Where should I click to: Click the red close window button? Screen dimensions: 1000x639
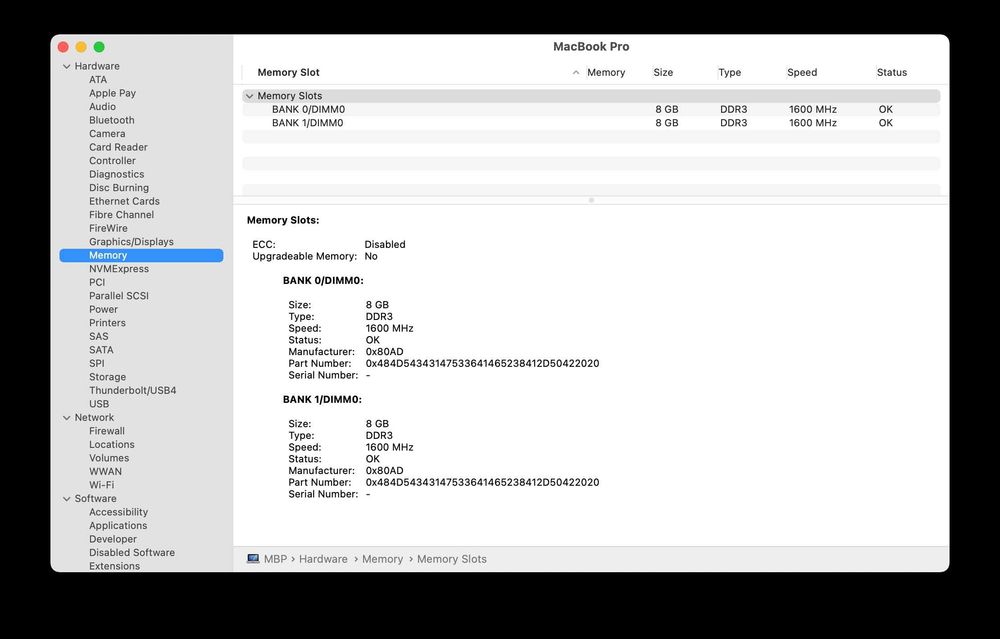[63, 47]
